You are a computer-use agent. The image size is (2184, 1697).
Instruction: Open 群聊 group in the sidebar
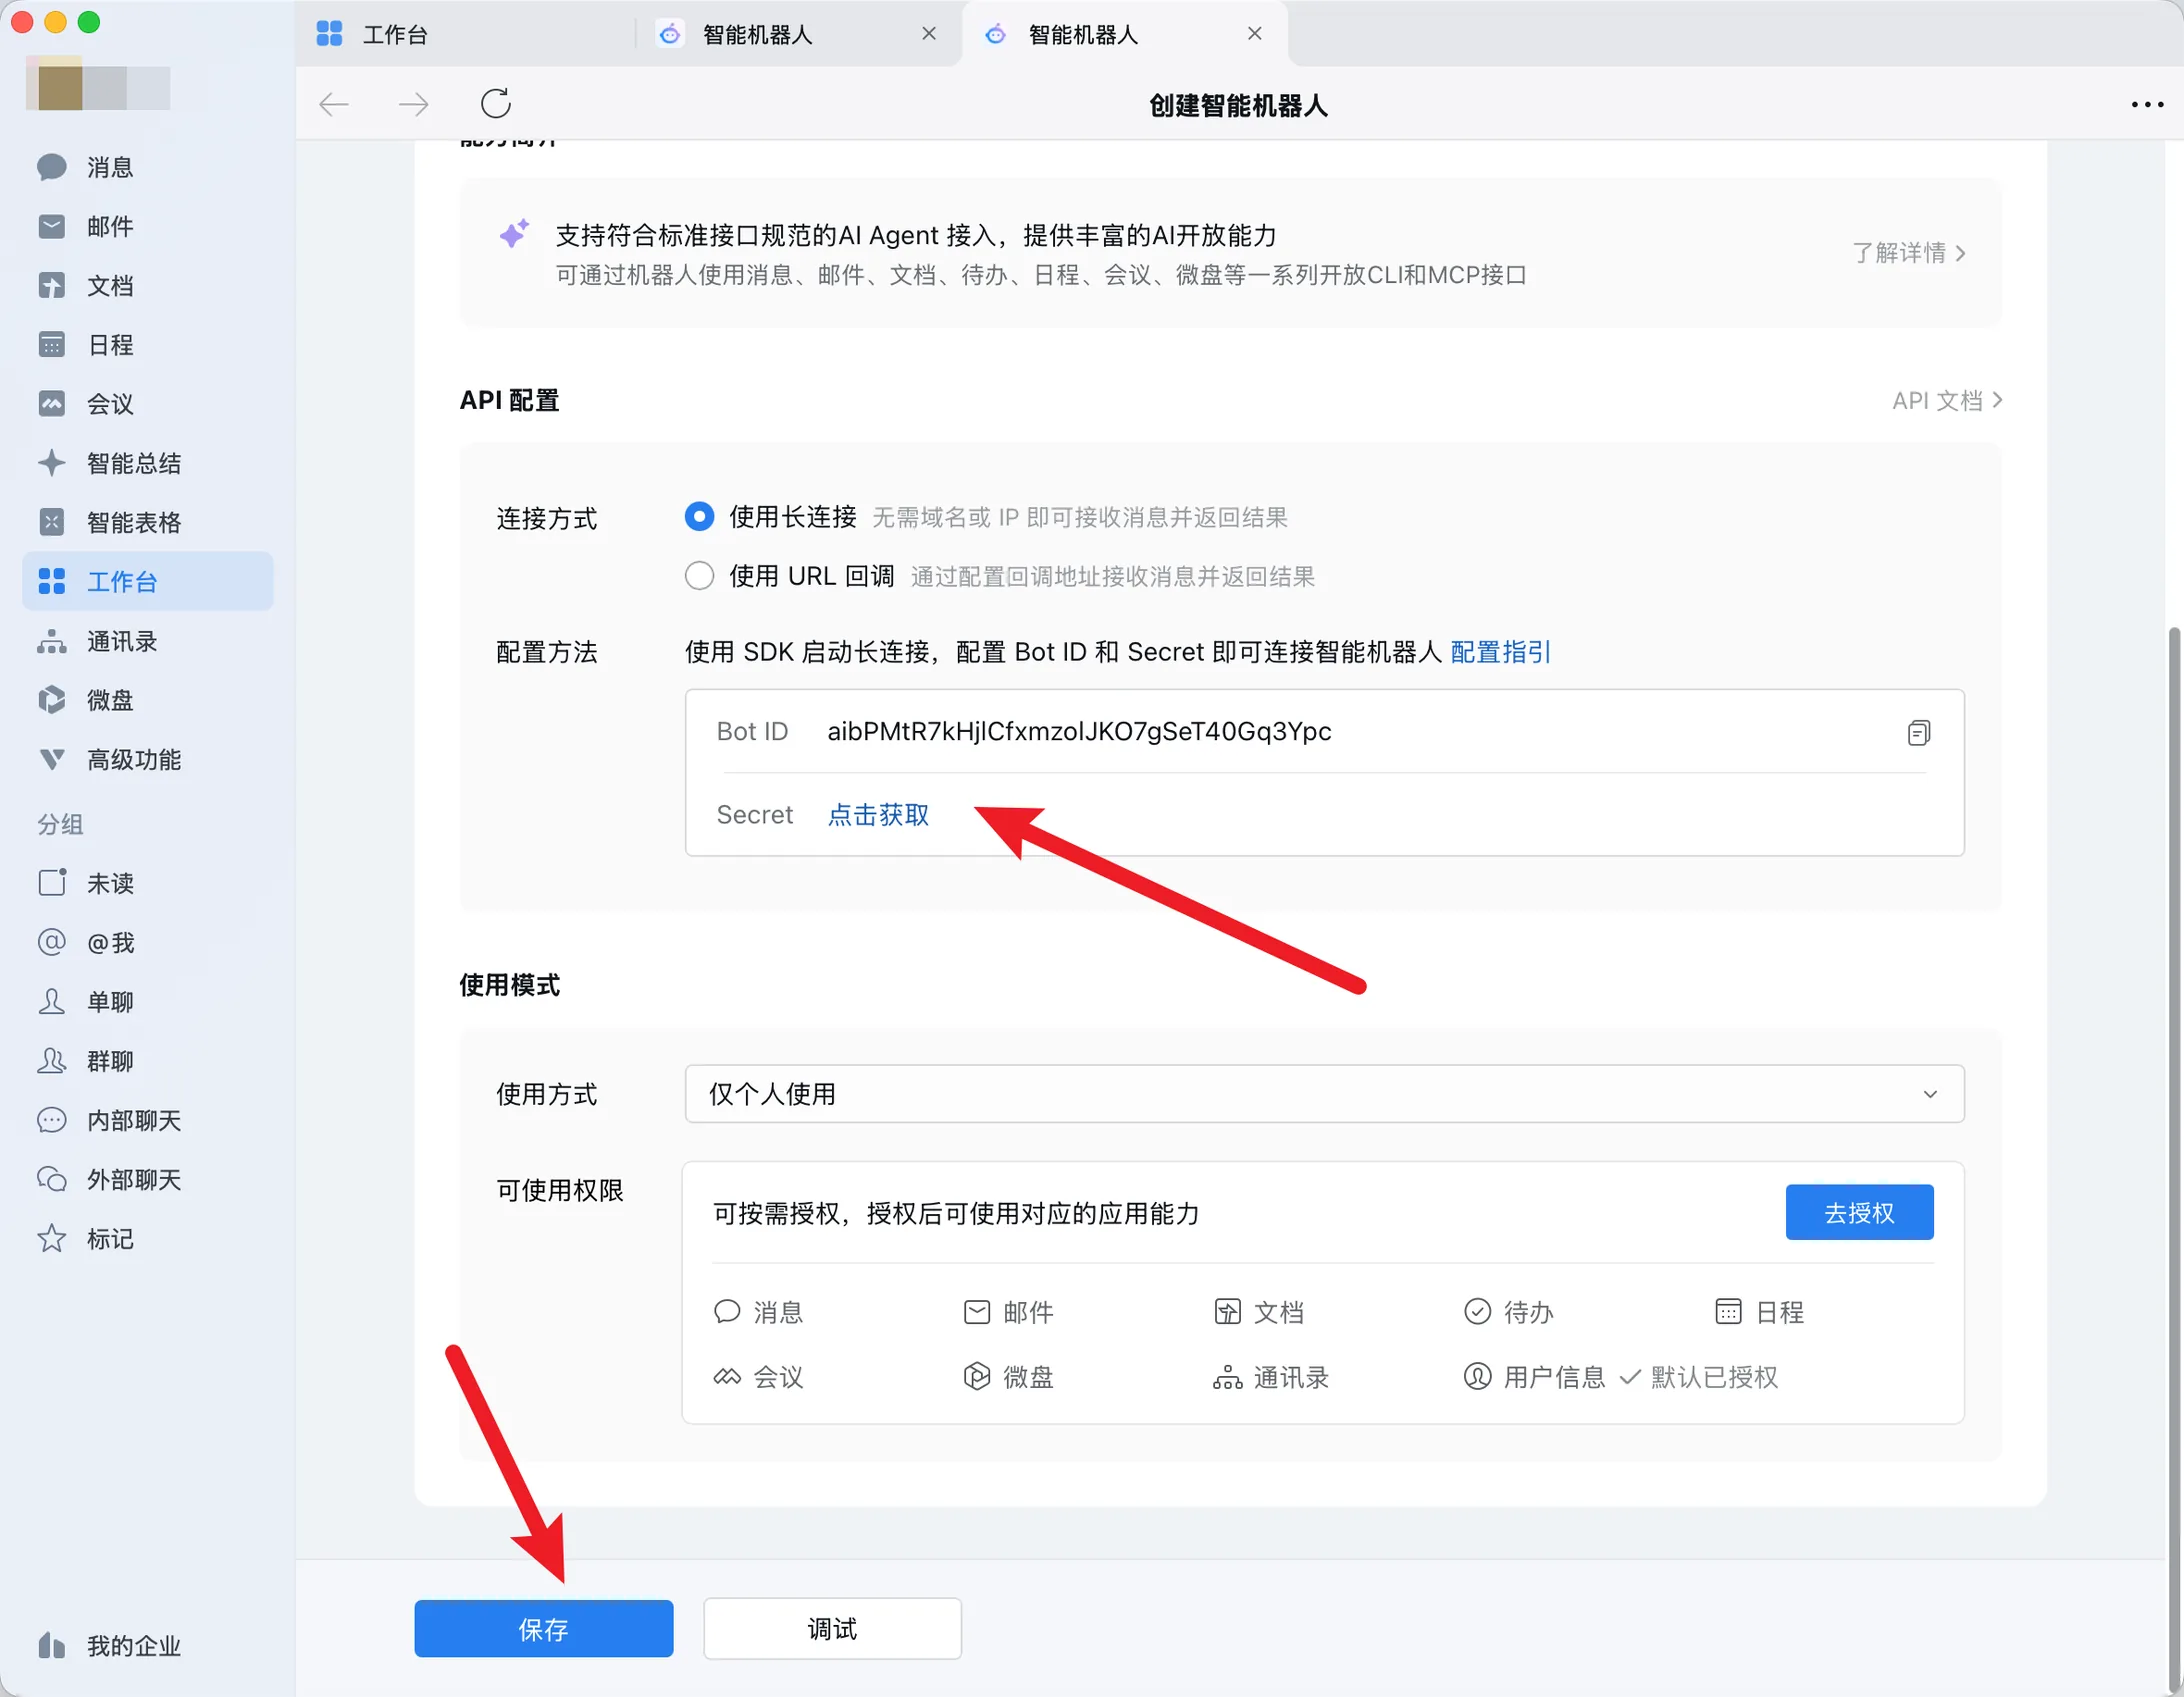147,1061
